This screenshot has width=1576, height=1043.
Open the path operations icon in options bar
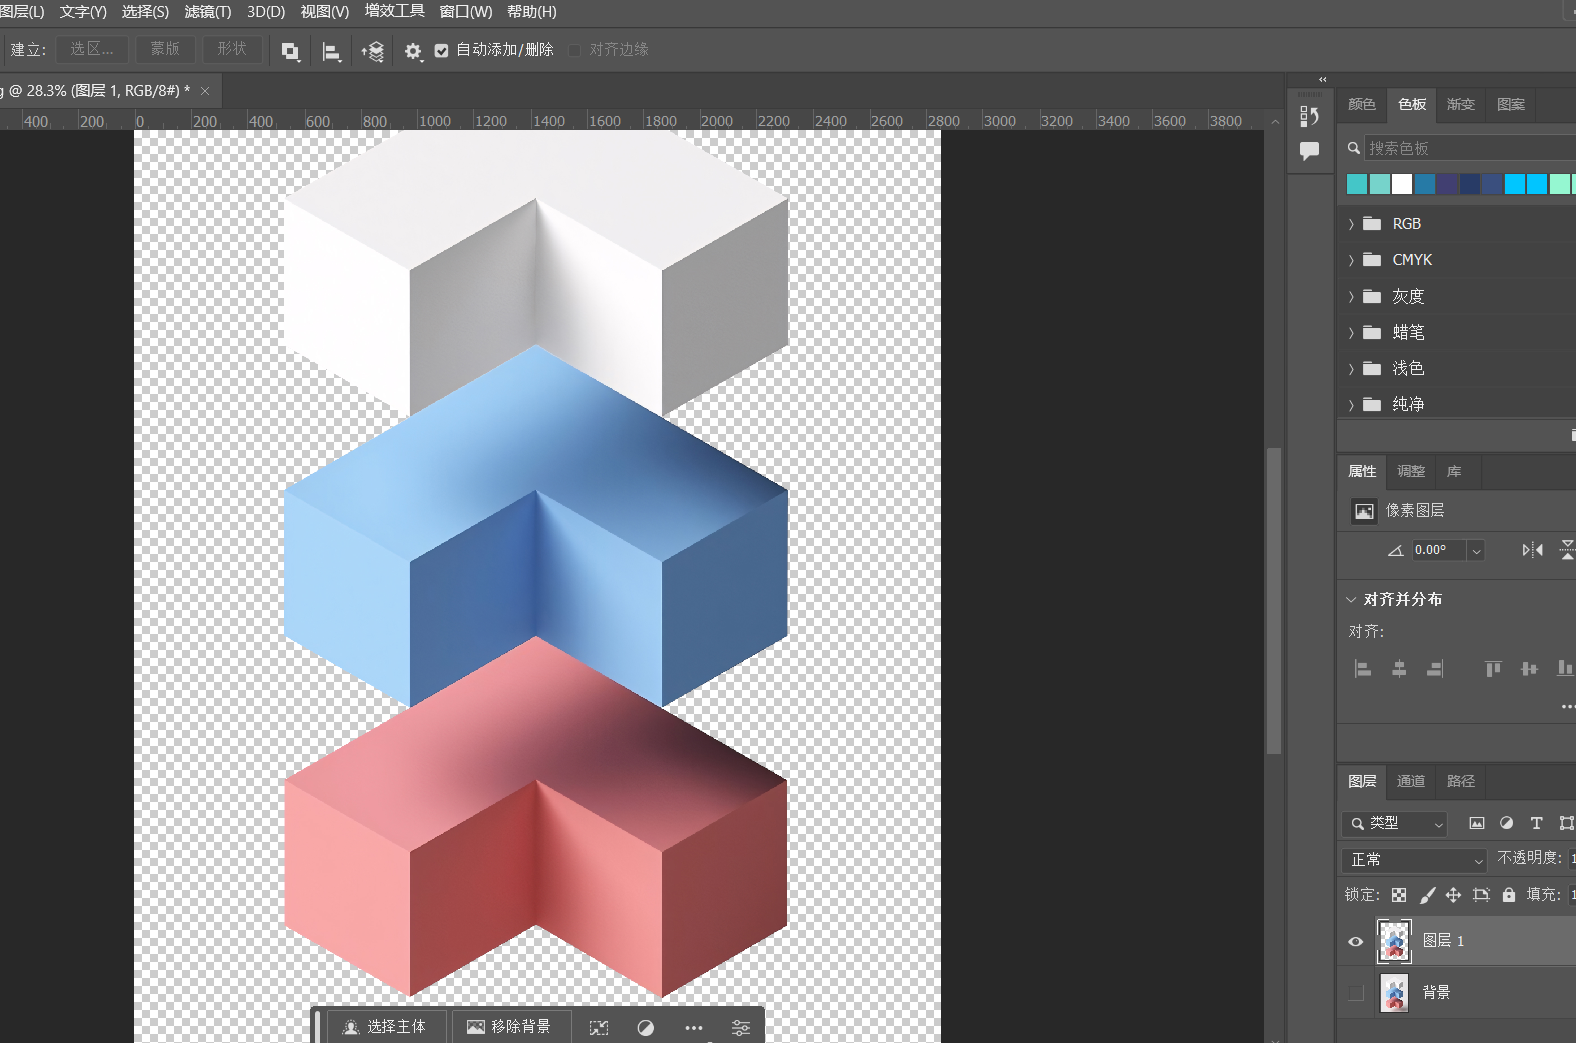[x=291, y=52]
